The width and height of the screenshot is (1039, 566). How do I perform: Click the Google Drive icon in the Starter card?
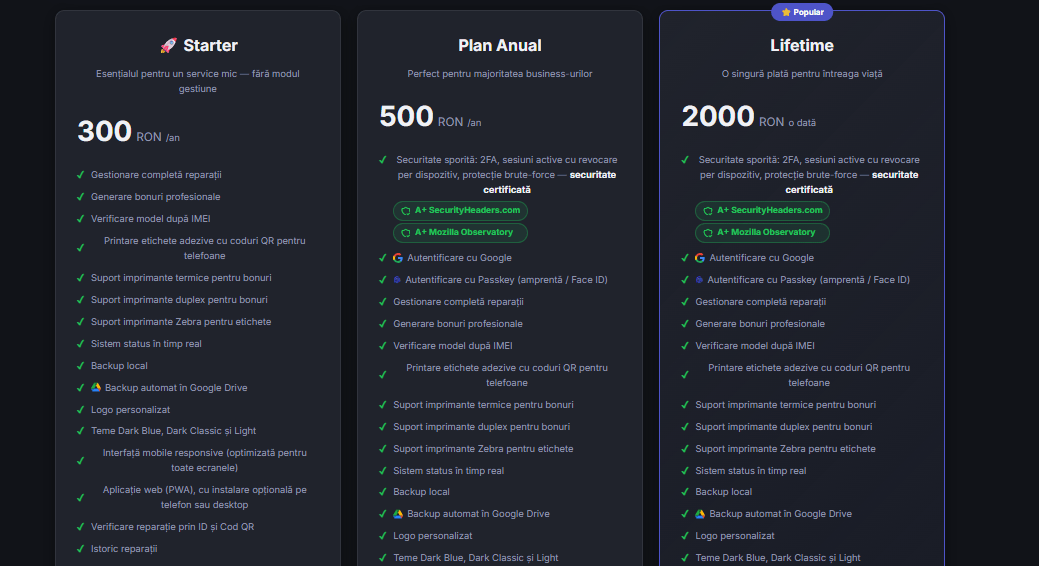click(96, 388)
